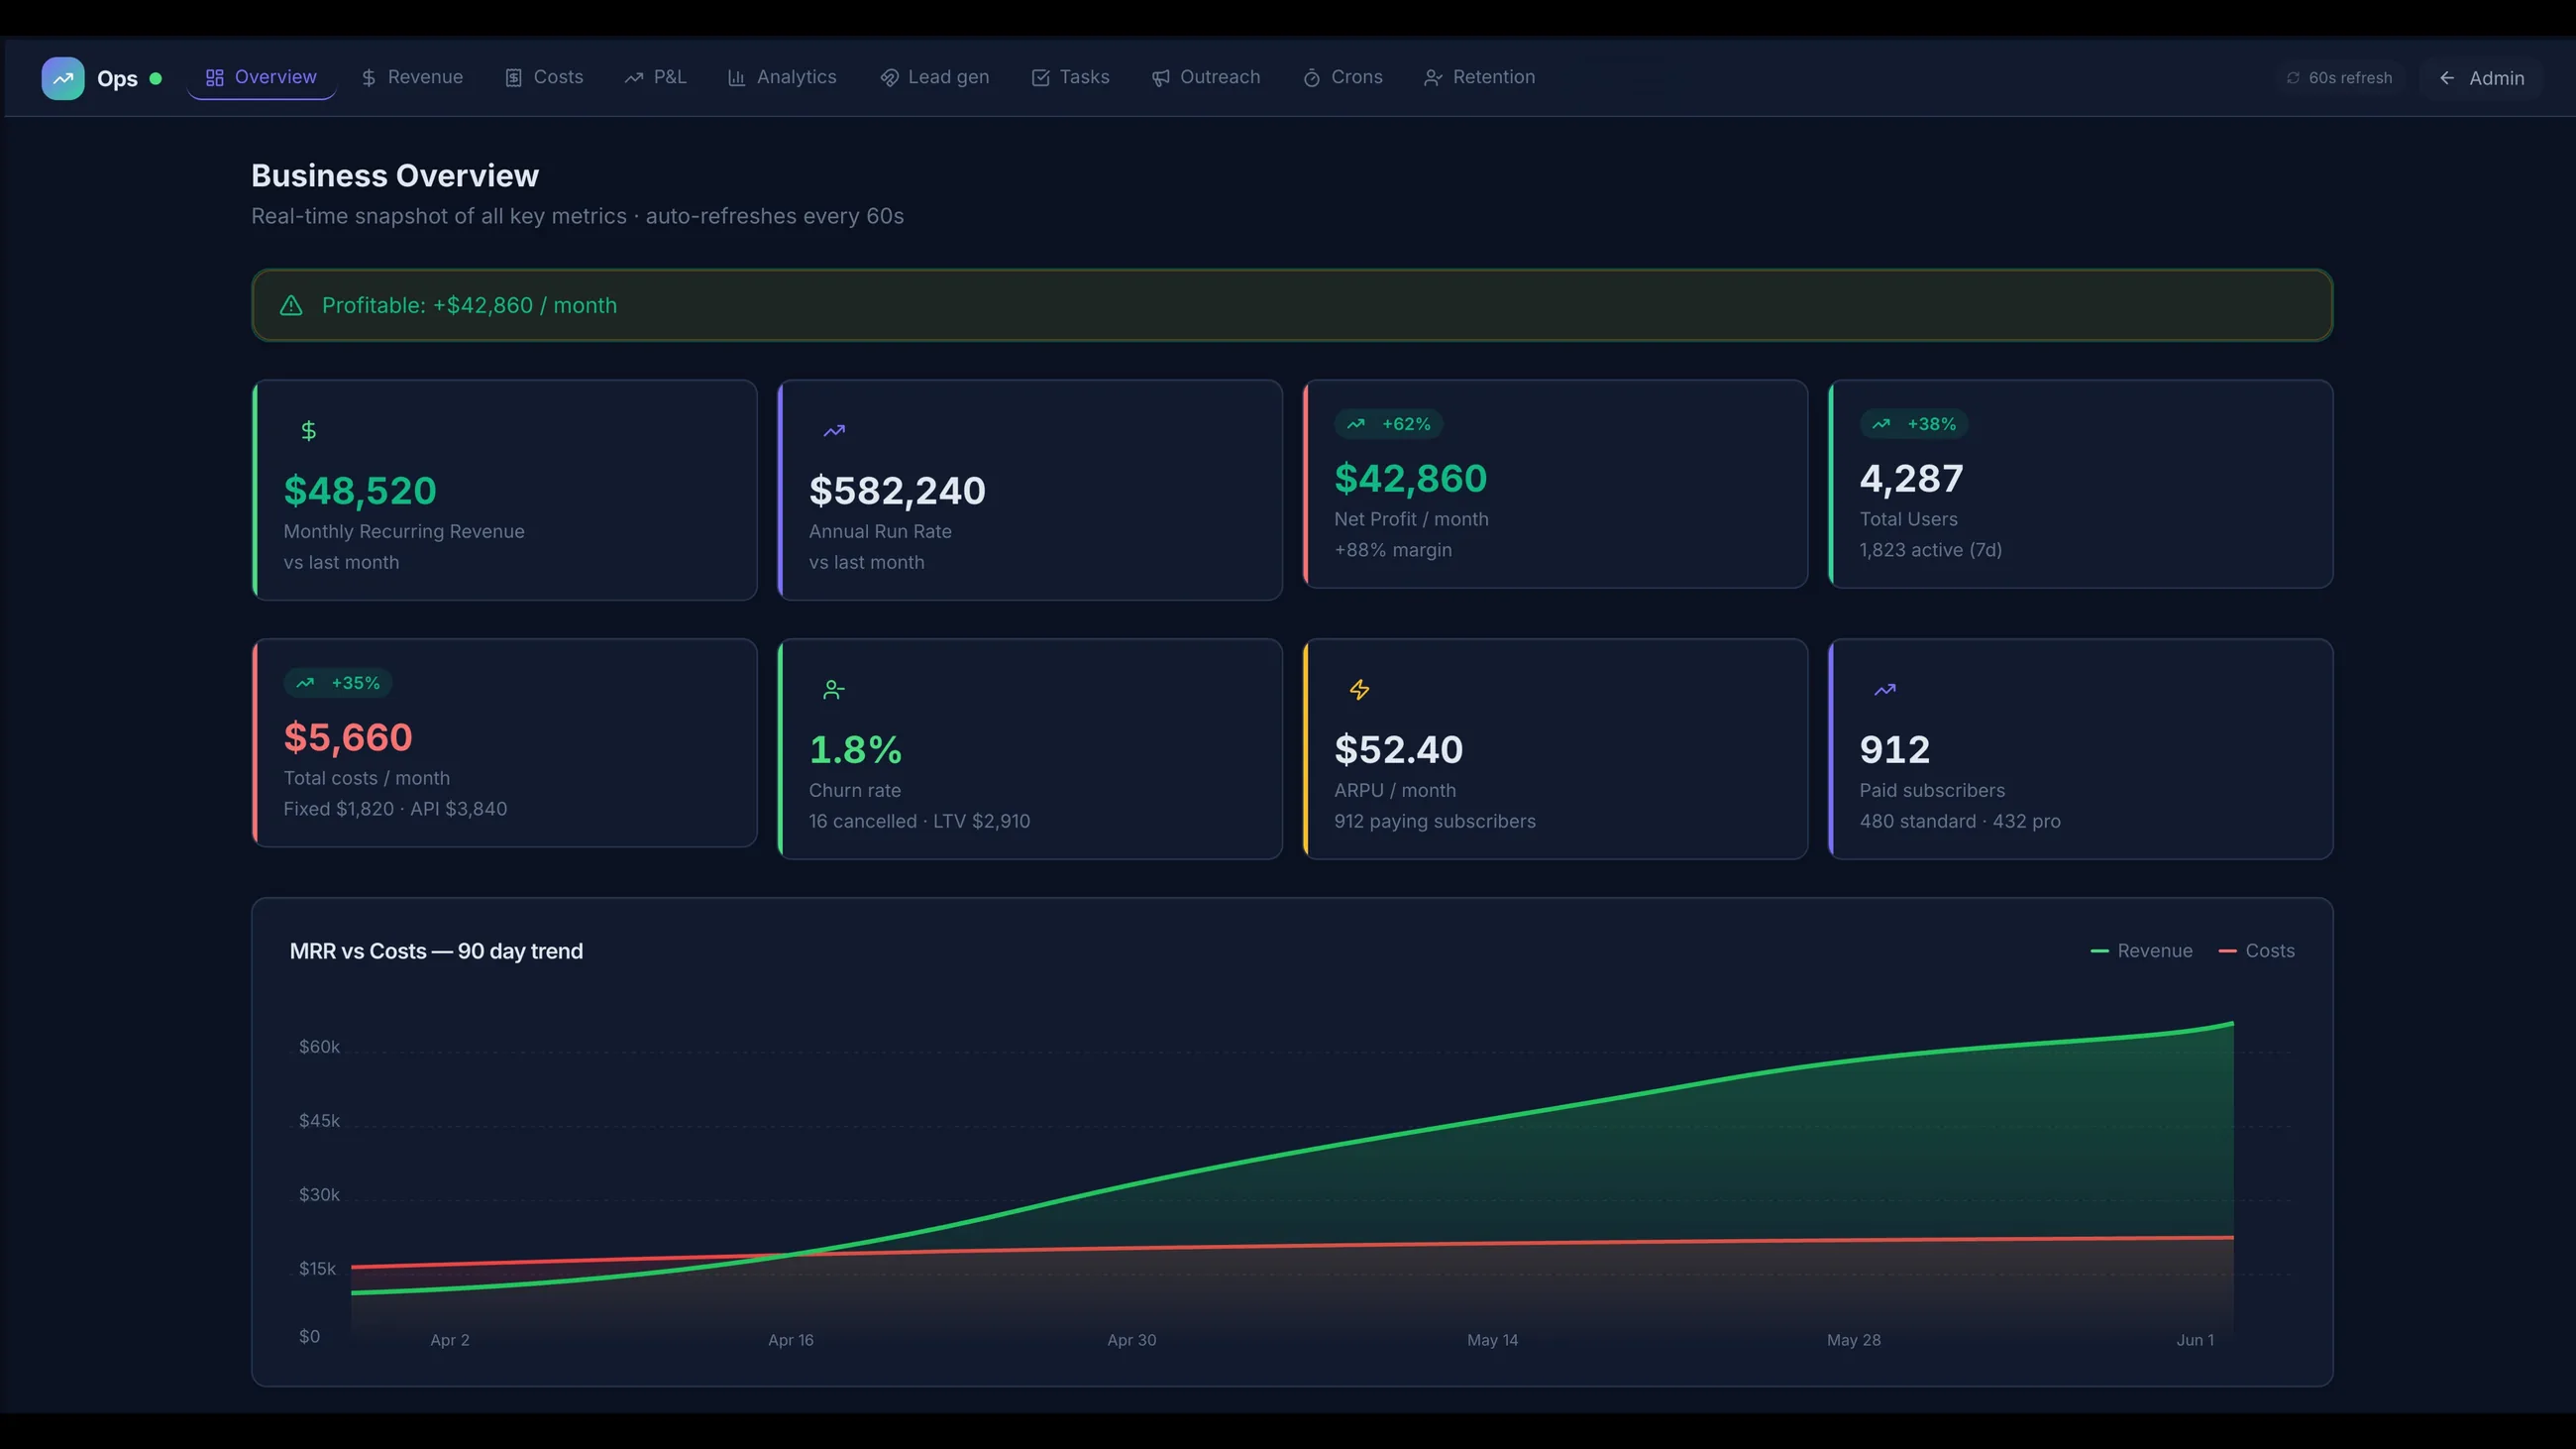Click the 1.8% Churn rate value
This screenshot has height=1449, width=2576.
[x=855, y=750]
